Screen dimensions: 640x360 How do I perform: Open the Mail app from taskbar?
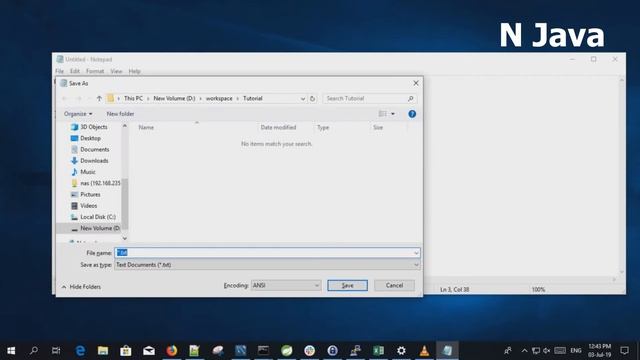[x=149, y=351]
